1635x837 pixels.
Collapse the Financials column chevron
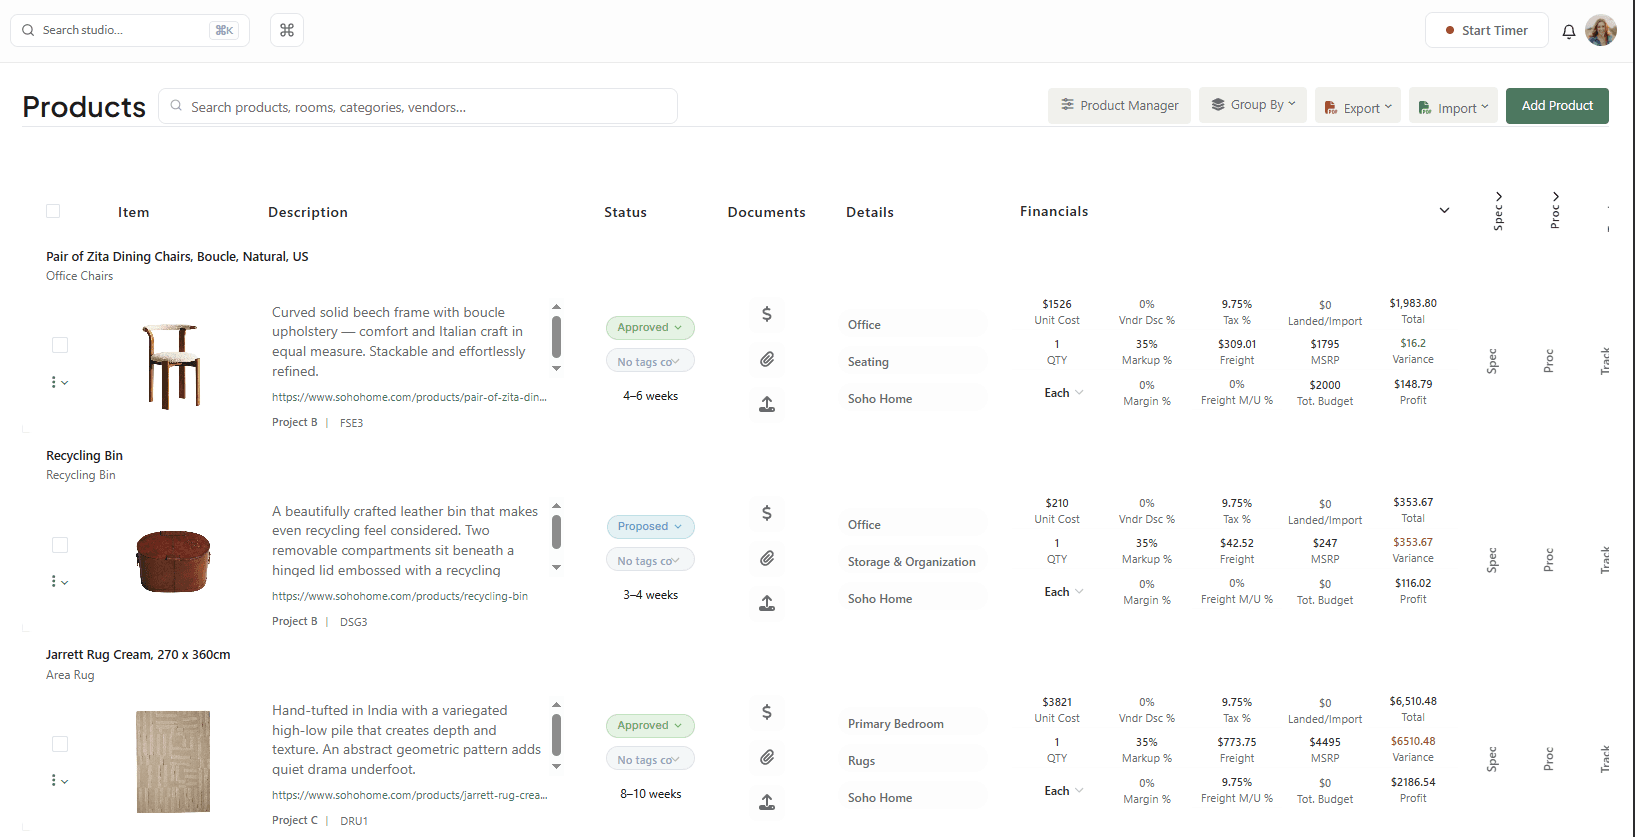1444,210
